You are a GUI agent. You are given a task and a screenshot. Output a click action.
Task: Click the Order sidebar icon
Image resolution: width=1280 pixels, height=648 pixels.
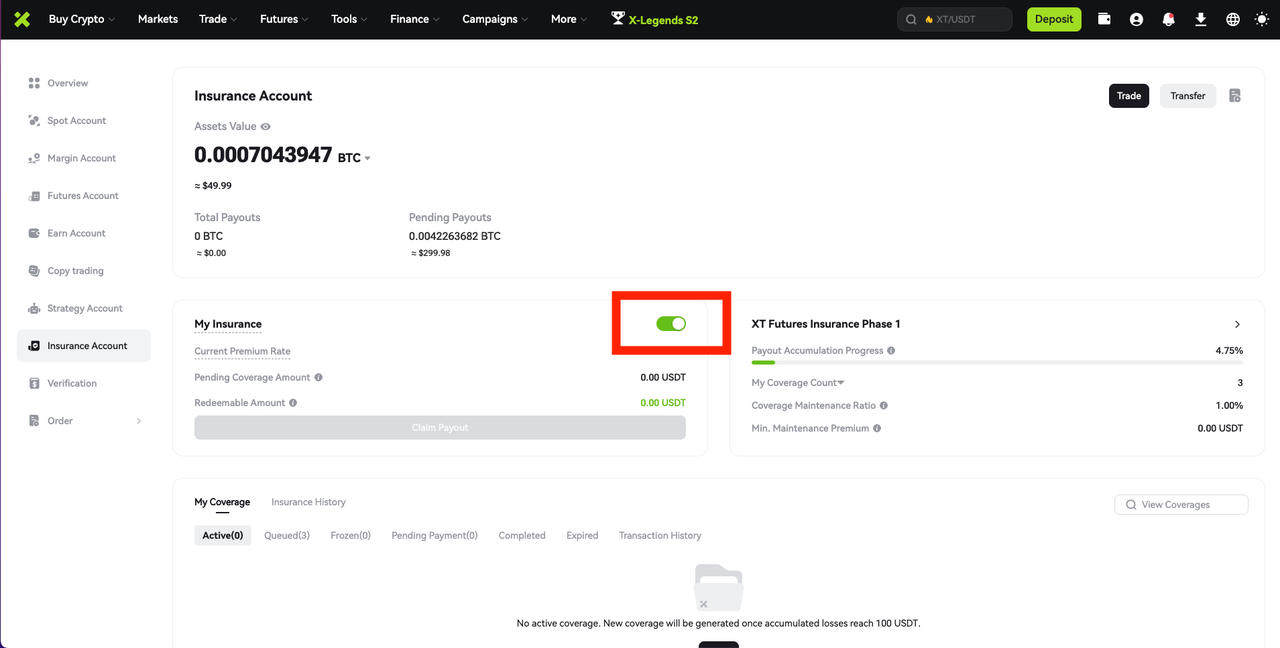[x=34, y=421]
